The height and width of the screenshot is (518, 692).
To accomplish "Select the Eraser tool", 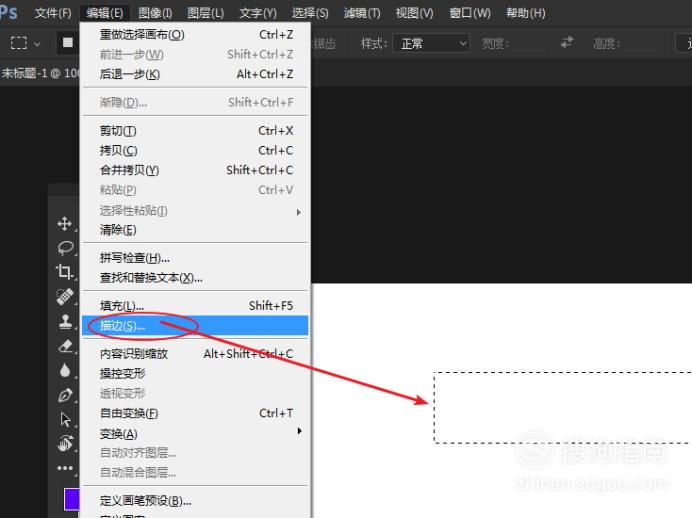I will coord(65,346).
